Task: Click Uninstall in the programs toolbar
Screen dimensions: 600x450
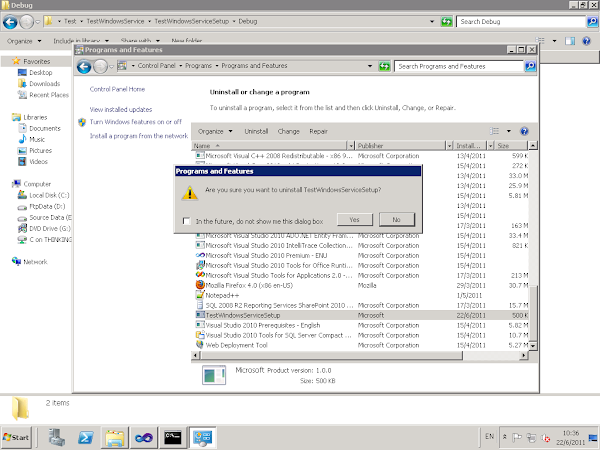Action: tap(256, 131)
